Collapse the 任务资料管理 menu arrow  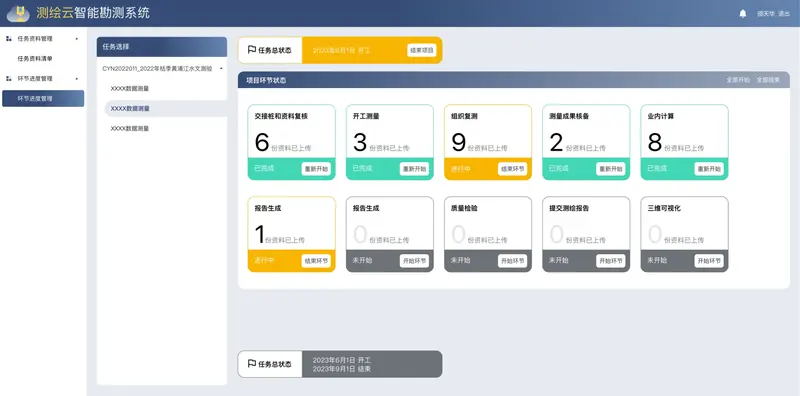(x=77, y=39)
